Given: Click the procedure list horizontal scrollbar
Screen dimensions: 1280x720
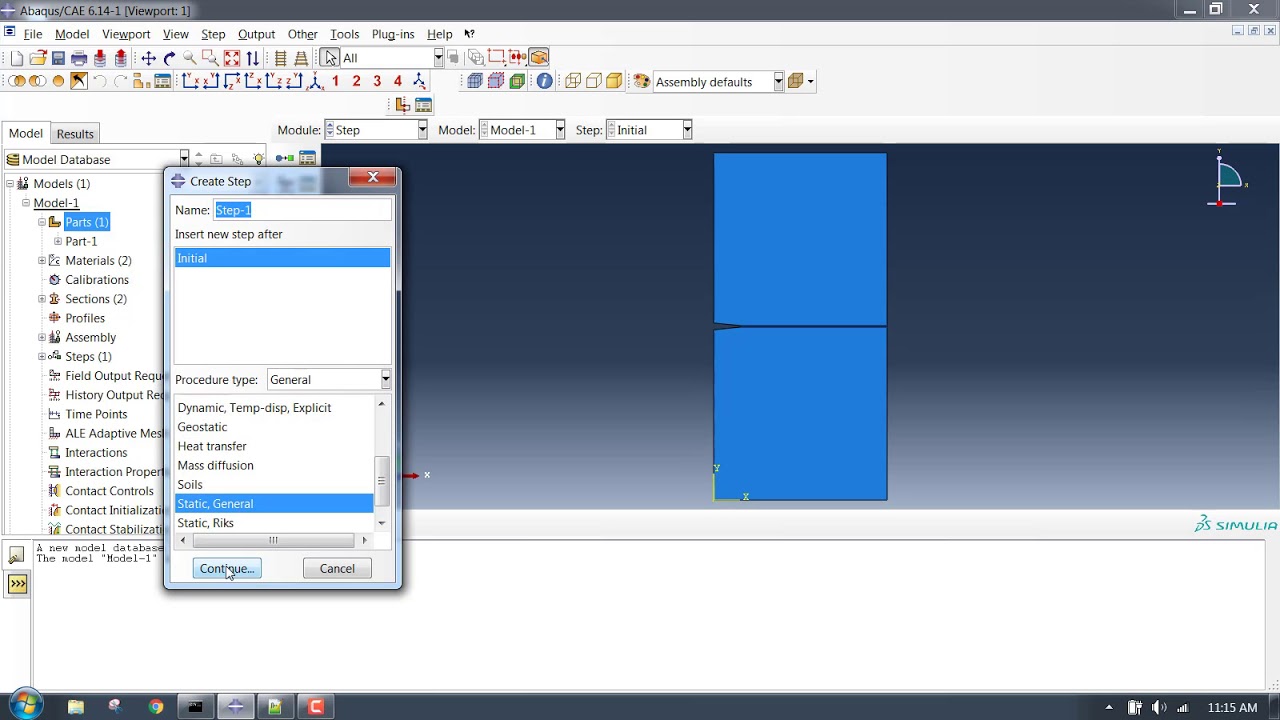Looking at the screenshot, I should 273,540.
